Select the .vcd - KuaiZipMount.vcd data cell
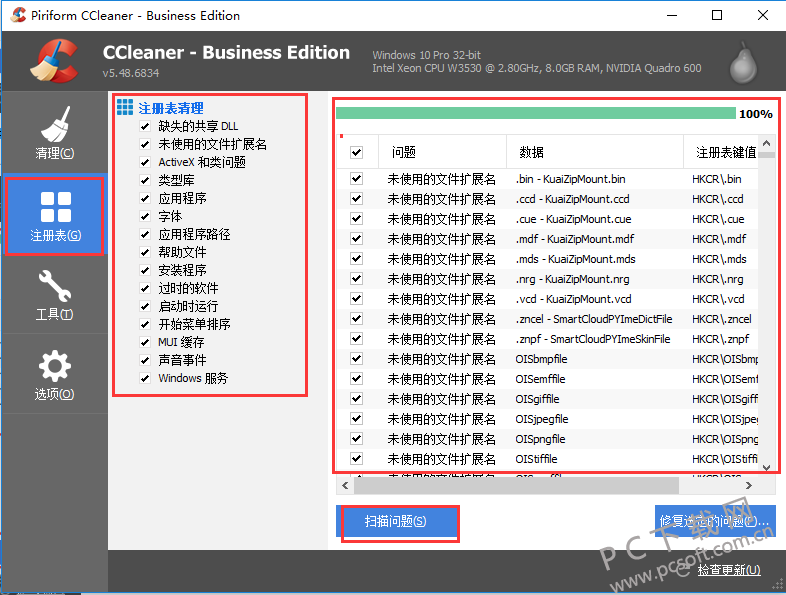The width and height of the screenshot is (786, 595). click(x=573, y=299)
